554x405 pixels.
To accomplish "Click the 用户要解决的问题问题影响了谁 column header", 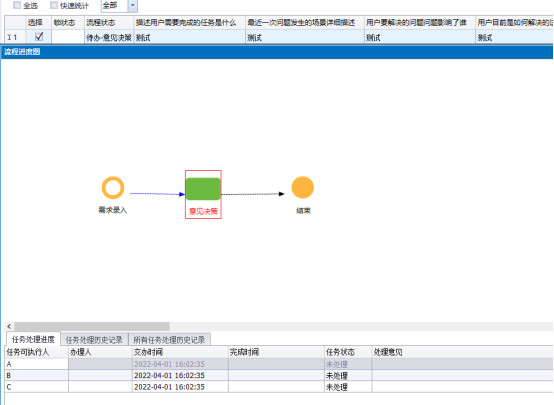I will click(420, 23).
